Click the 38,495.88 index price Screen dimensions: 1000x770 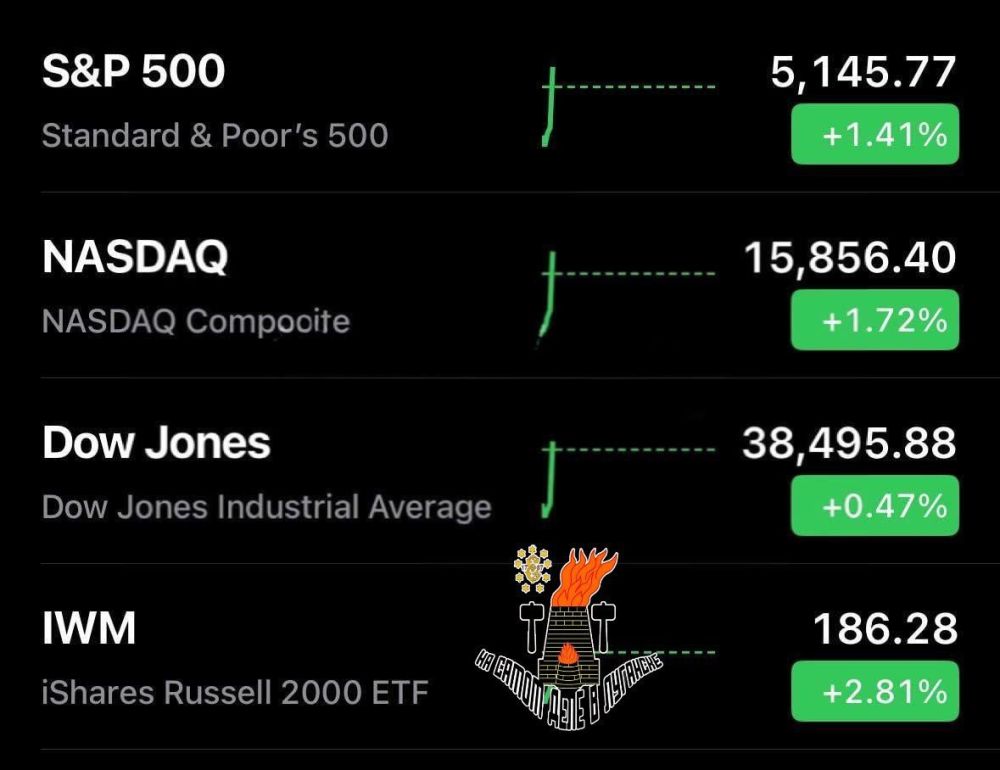click(849, 443)
